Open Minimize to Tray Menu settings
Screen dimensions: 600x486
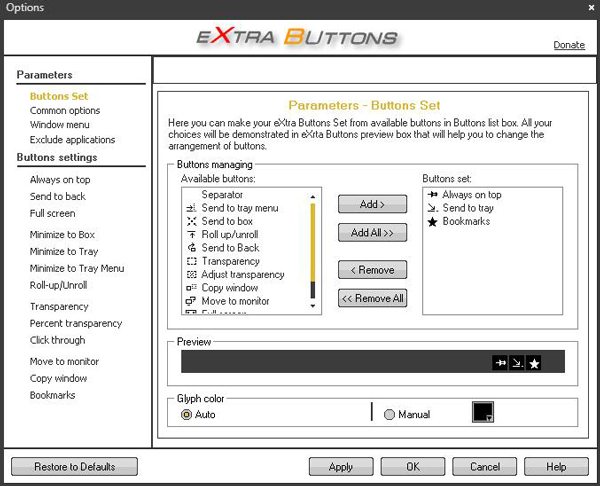coord(77,268)
